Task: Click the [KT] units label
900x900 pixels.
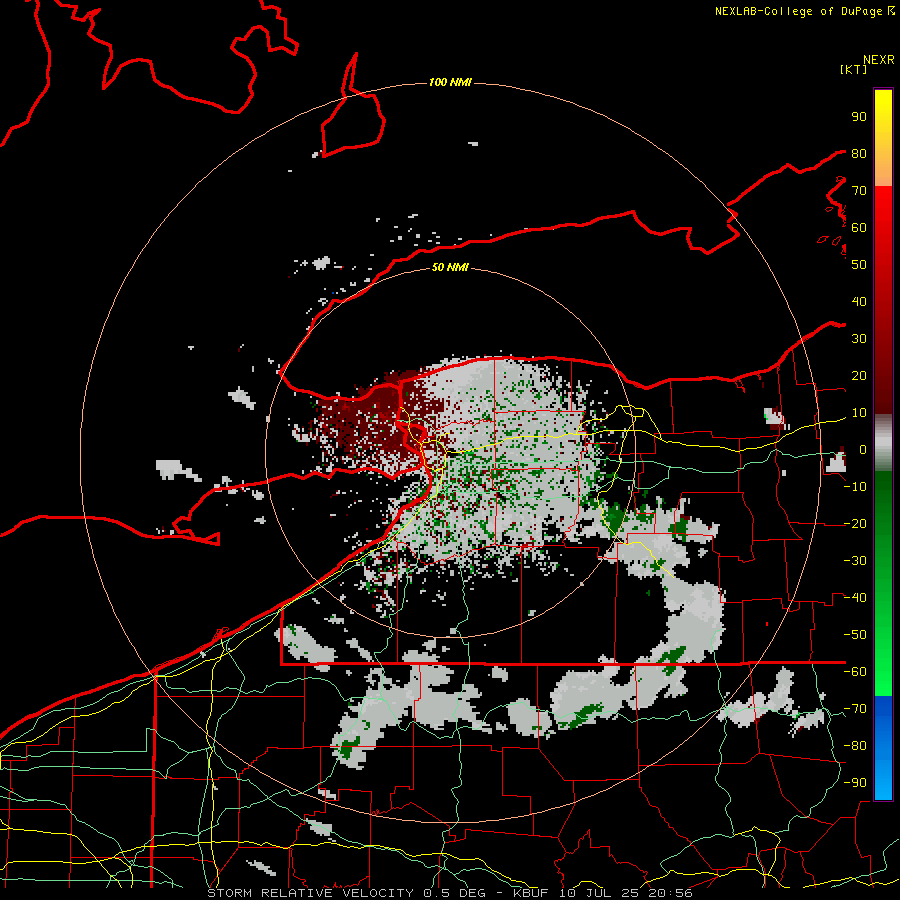Action: pyautogui.click(x=853, y=69)
